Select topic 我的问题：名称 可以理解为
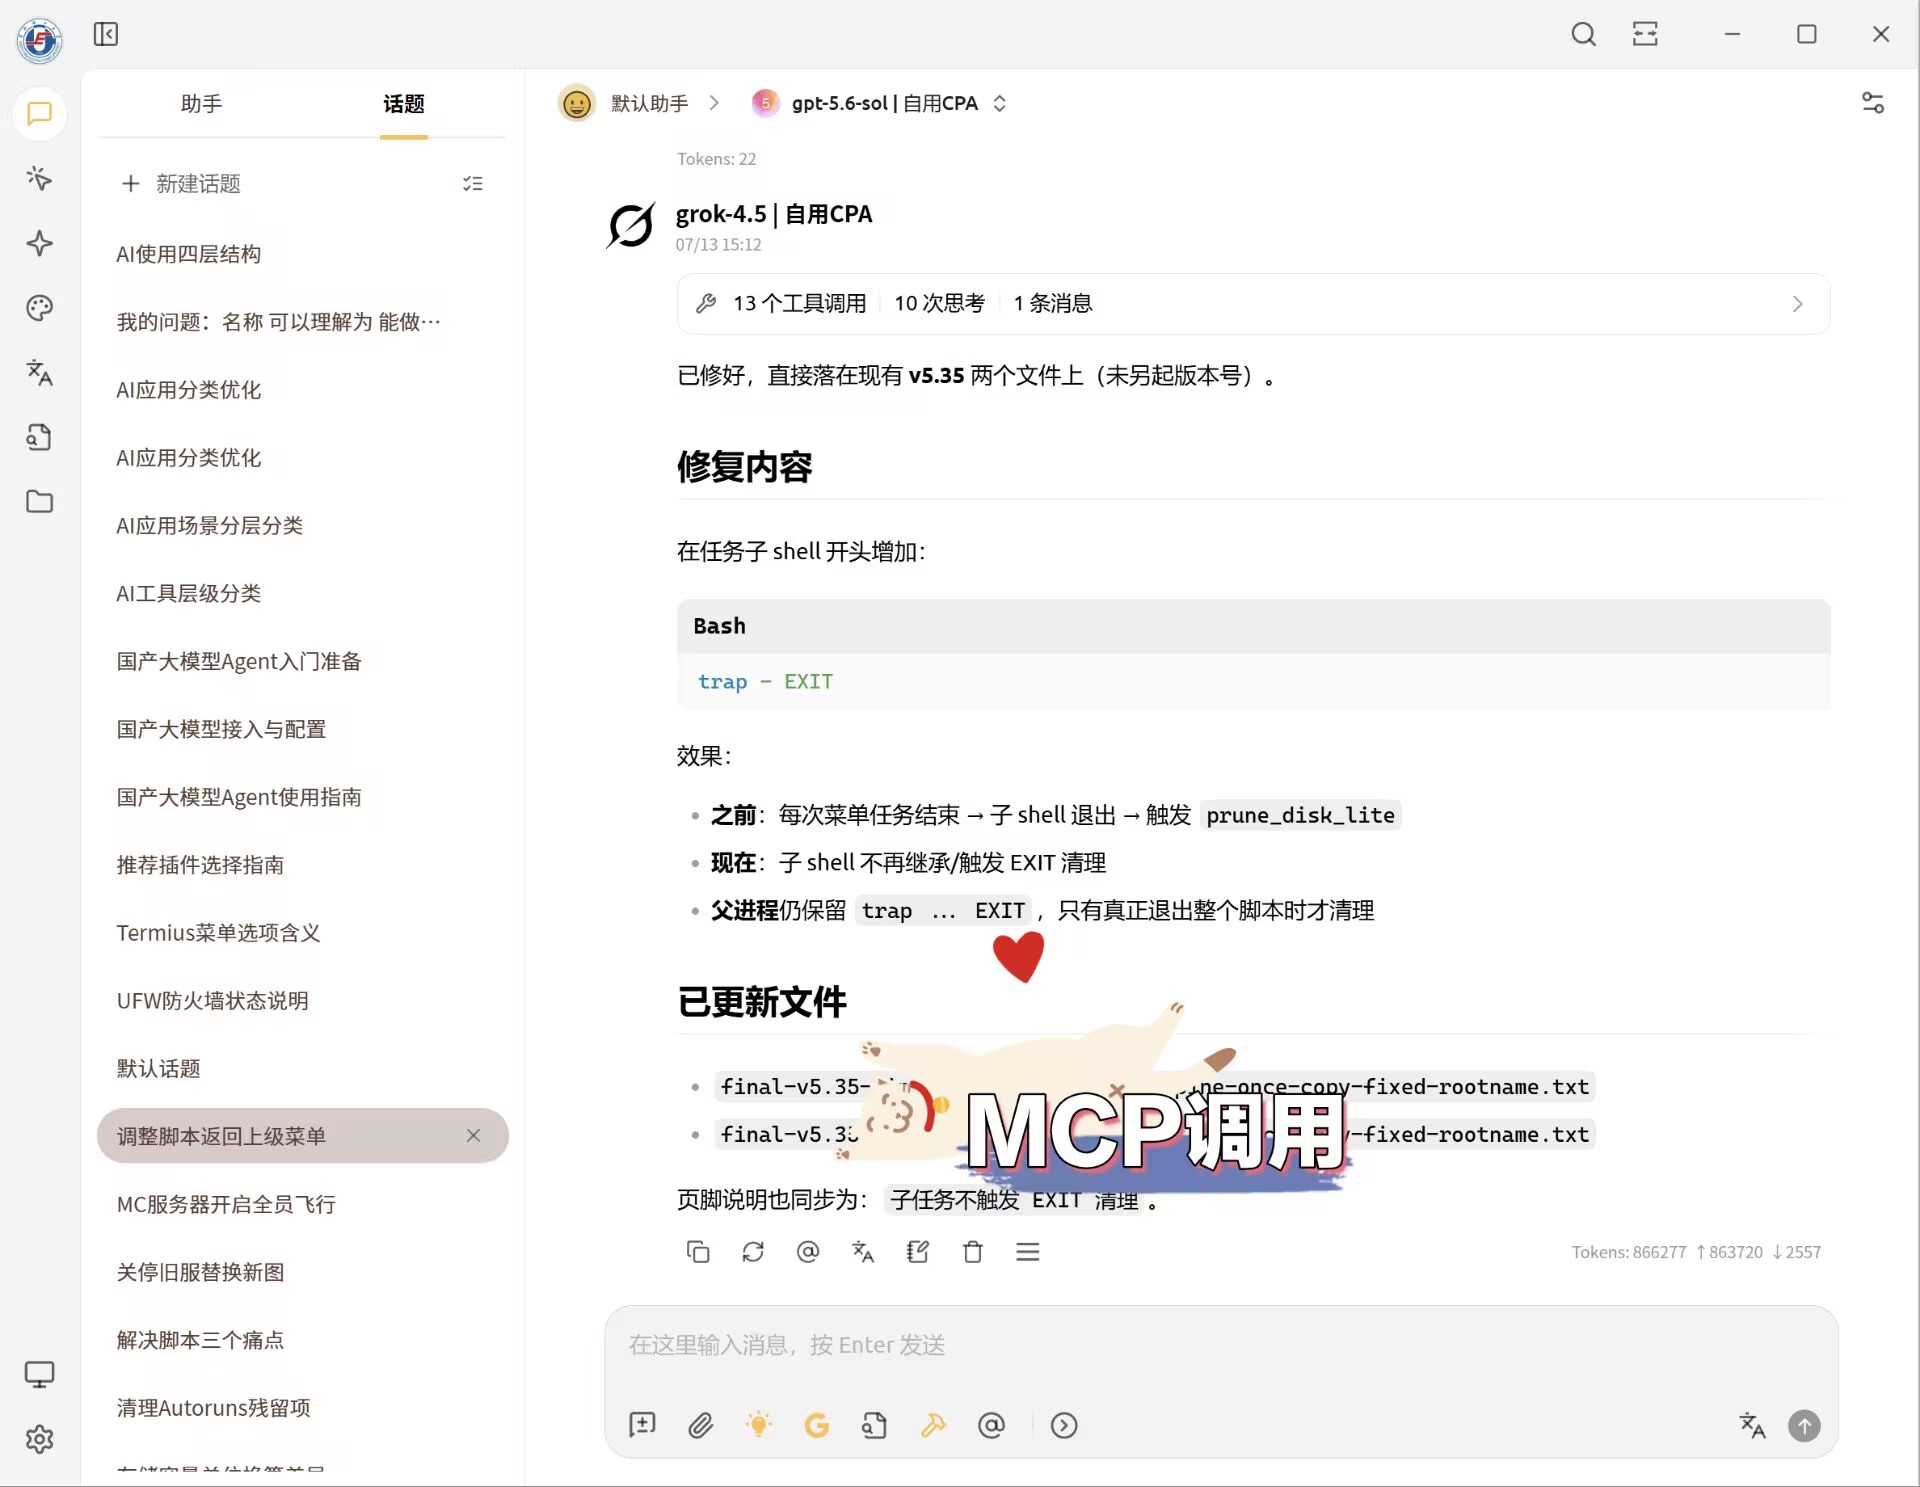Viewport: 1920px width, 1487px height. pyautogui.click(x=303, y=322)
